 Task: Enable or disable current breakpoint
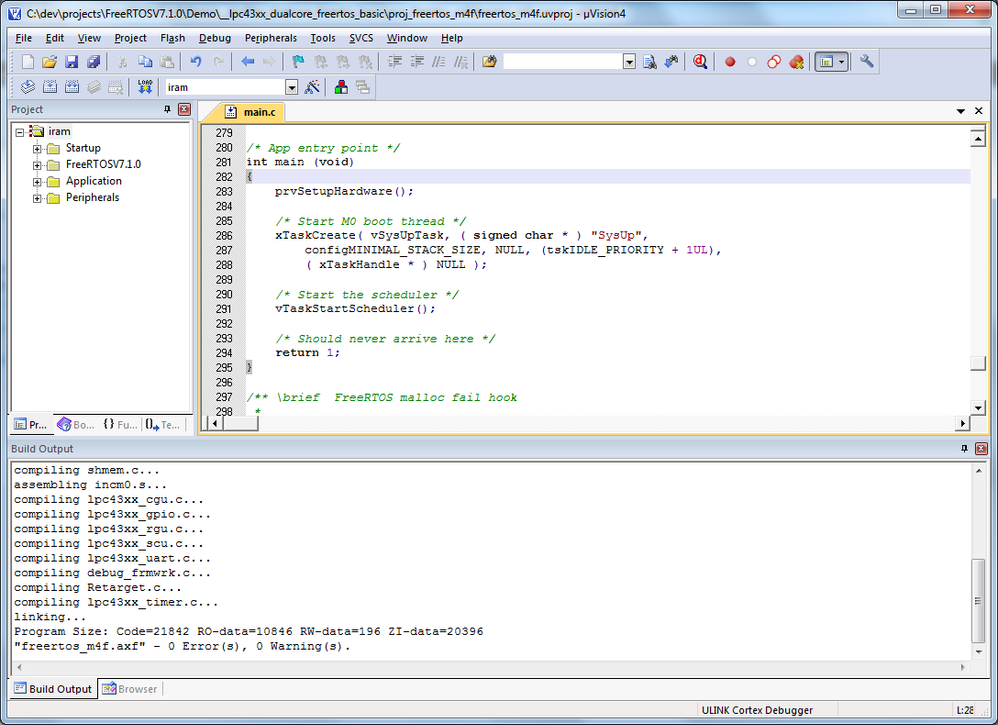[x=753, y=61]
